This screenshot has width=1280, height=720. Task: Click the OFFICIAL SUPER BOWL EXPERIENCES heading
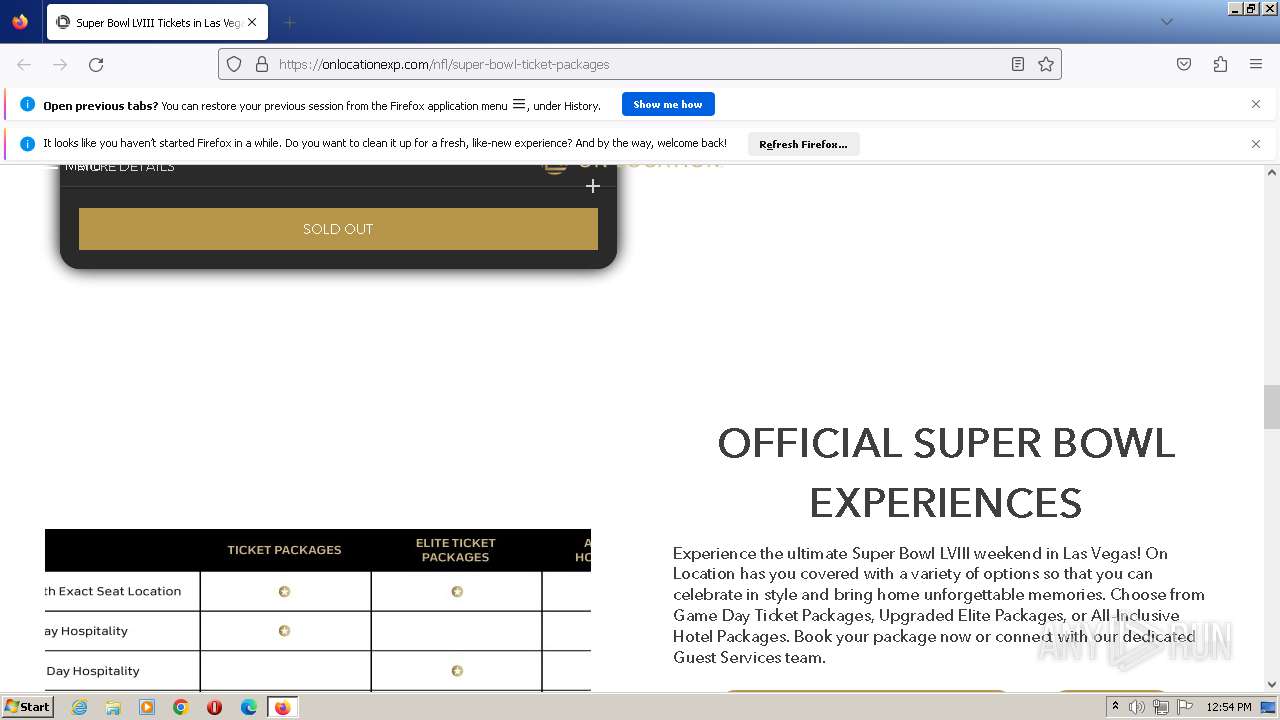(x=946, y=472)
